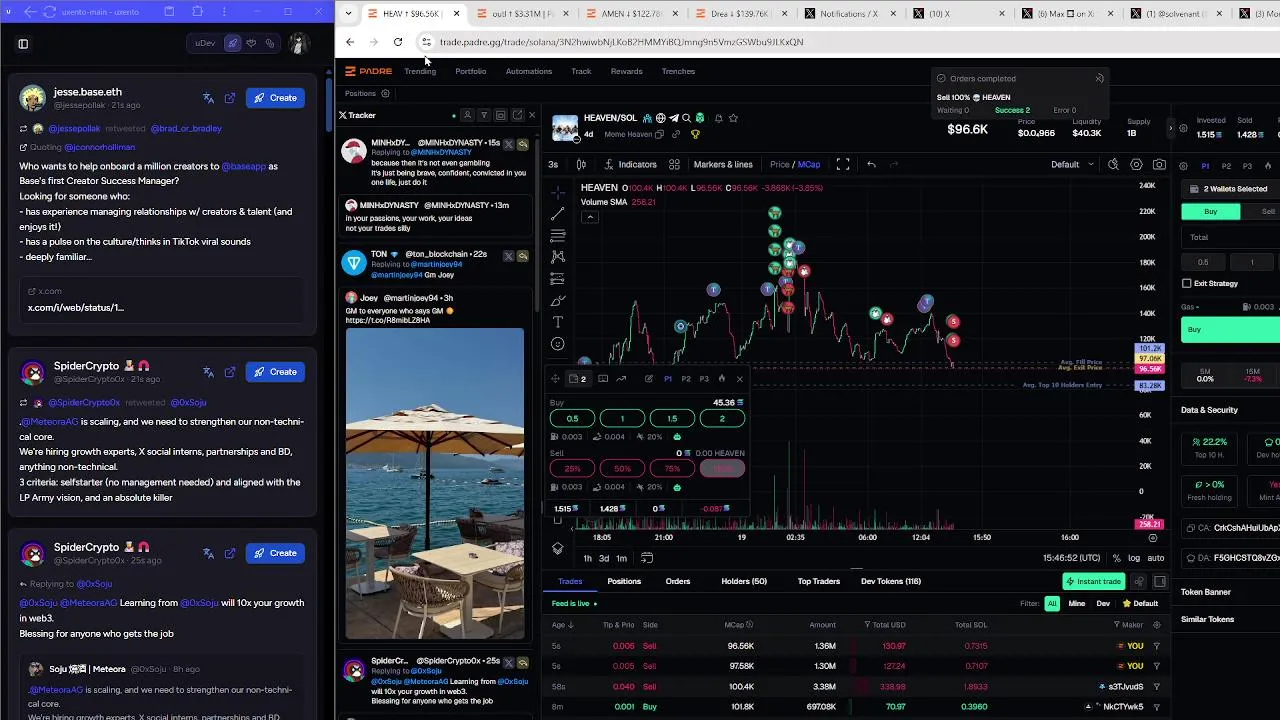Collapse the Volume SMA indicator legend

point(590,217)
